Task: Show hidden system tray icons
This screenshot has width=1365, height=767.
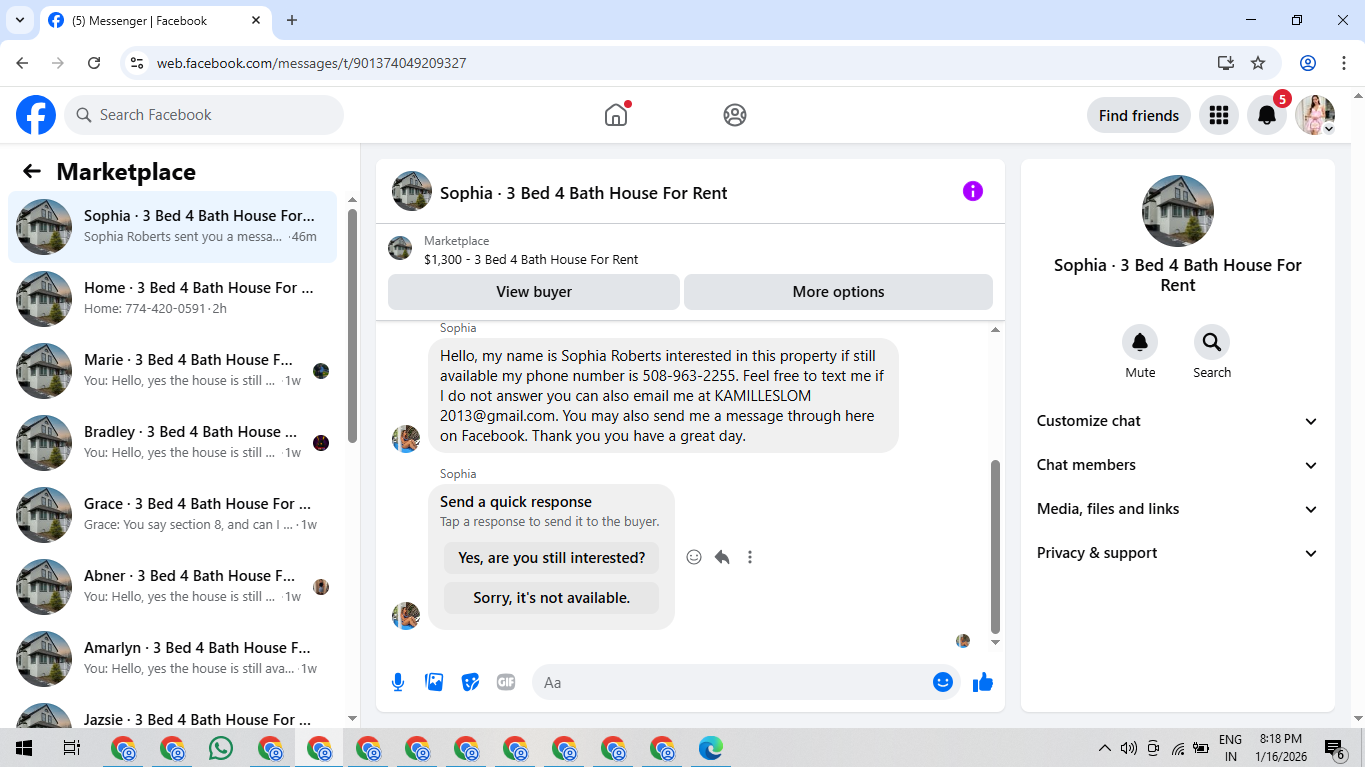Action: pyautogui.click(x=1104, y=748)
